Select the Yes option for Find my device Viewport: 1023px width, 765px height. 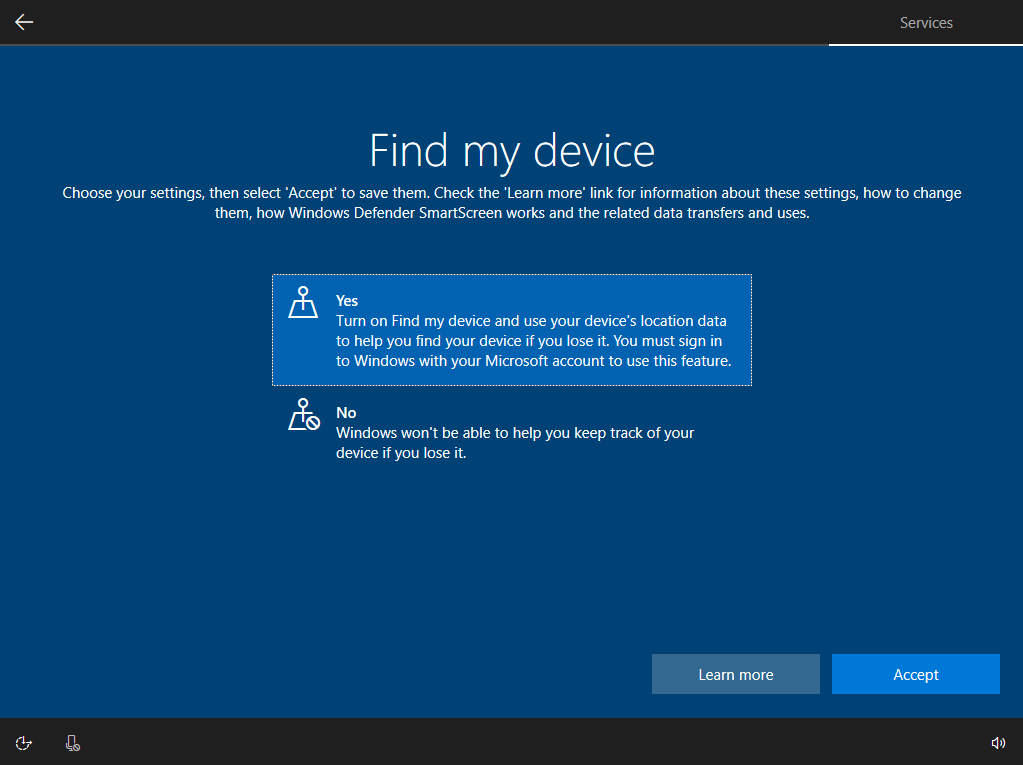click(x=512, y=330)
